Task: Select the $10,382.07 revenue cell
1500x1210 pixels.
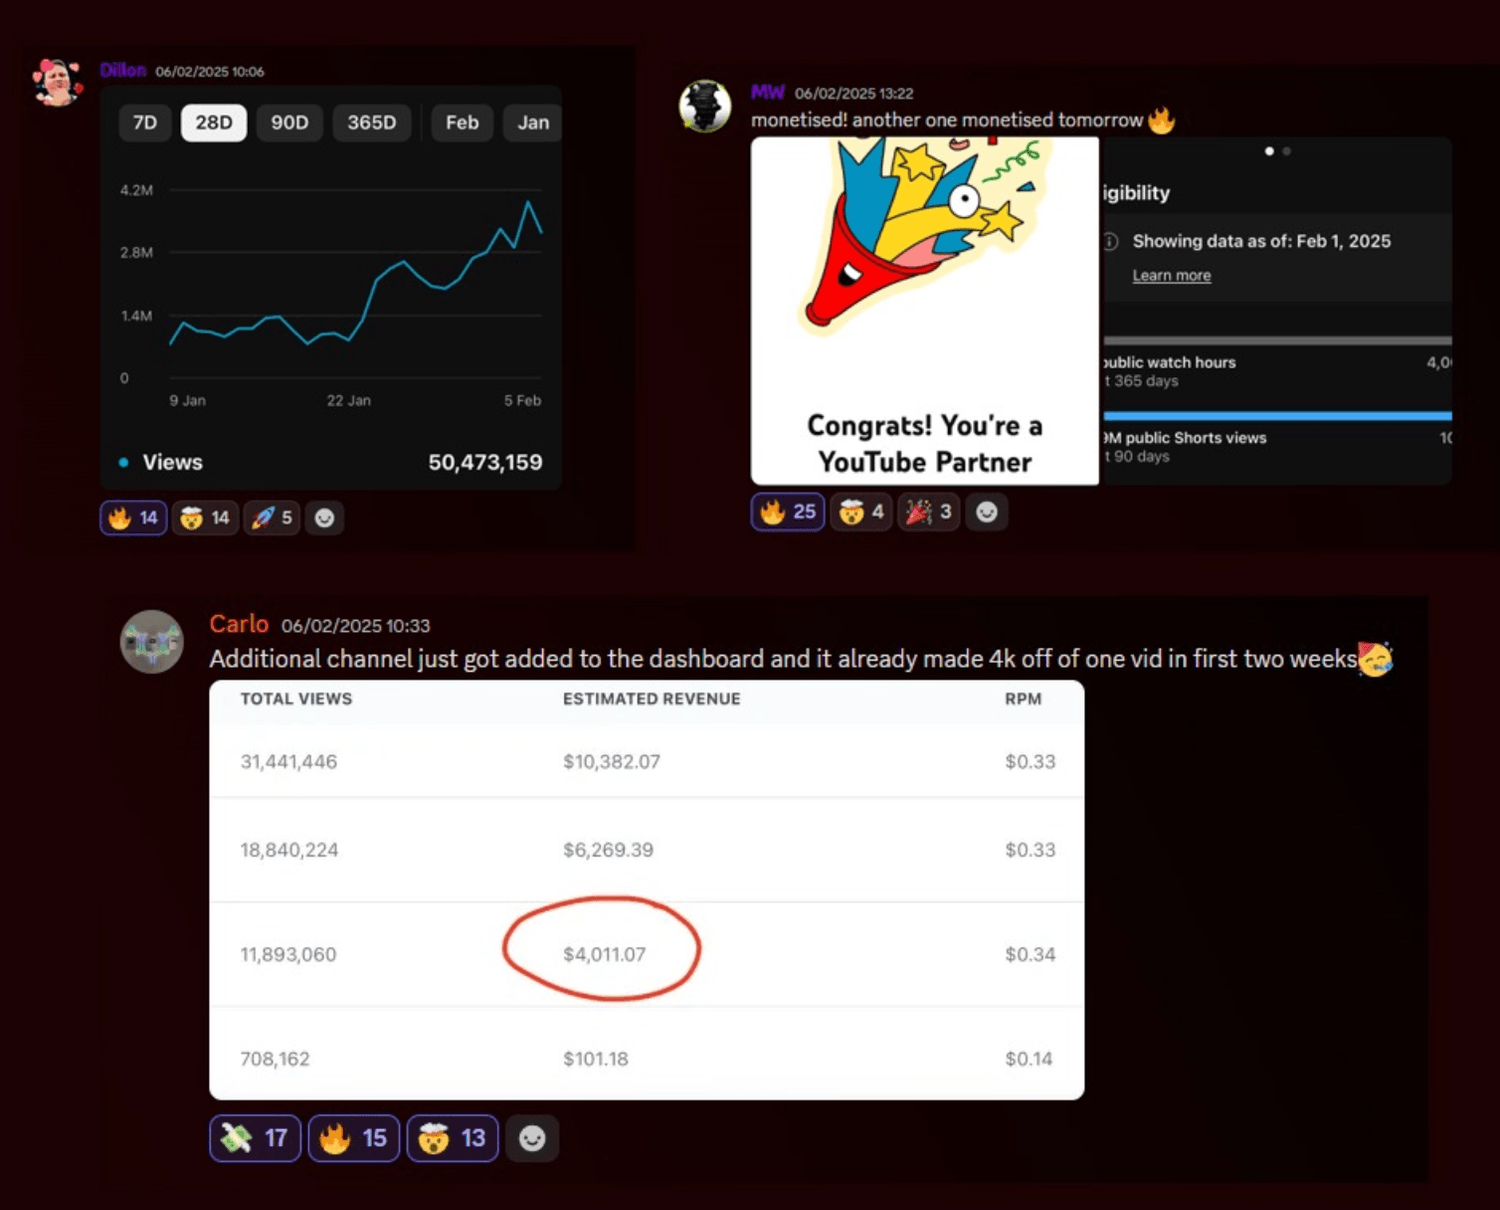Action: (612, 762)
